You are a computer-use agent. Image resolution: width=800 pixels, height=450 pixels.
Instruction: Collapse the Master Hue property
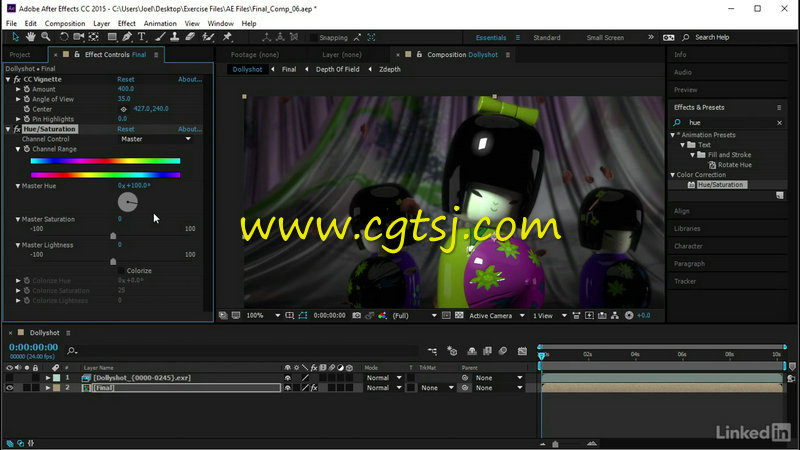coord(18,186)
